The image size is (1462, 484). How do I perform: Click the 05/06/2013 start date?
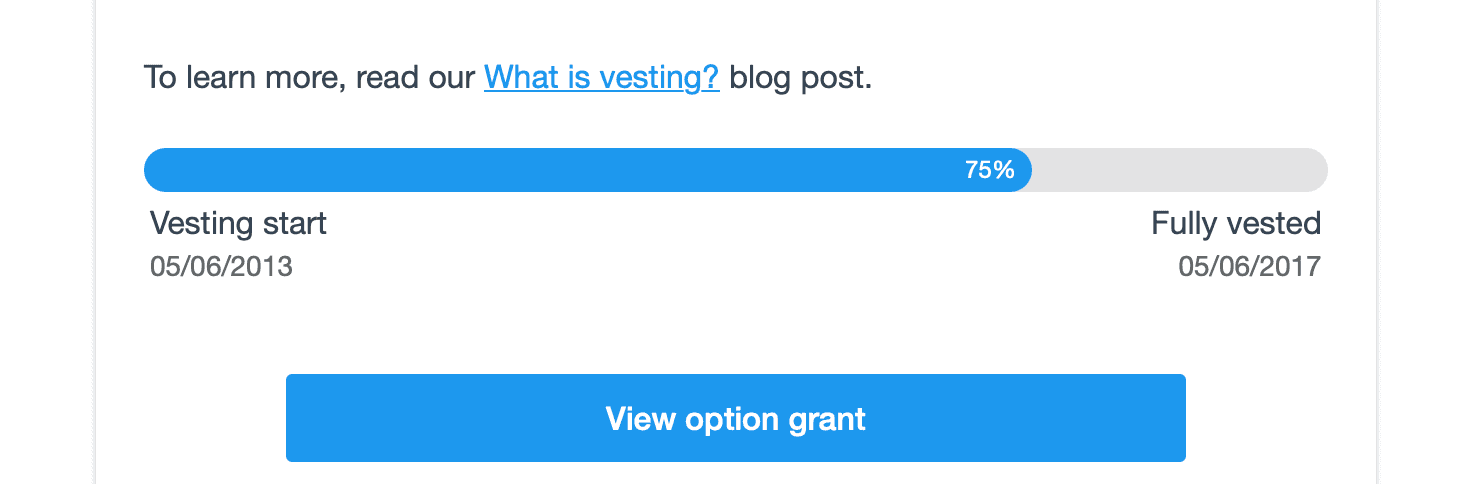[x=221, y=267]
